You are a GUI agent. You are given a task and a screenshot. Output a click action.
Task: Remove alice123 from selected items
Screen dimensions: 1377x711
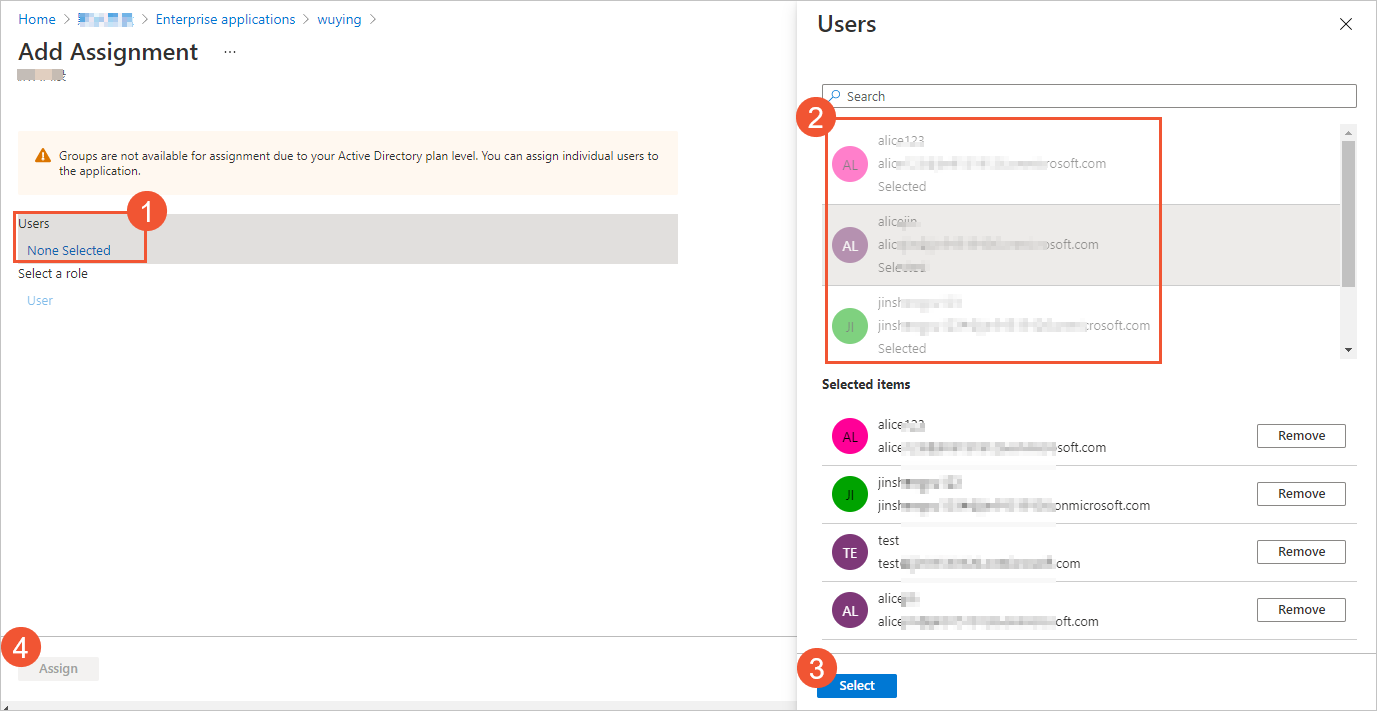click(x=1301, y=436)
